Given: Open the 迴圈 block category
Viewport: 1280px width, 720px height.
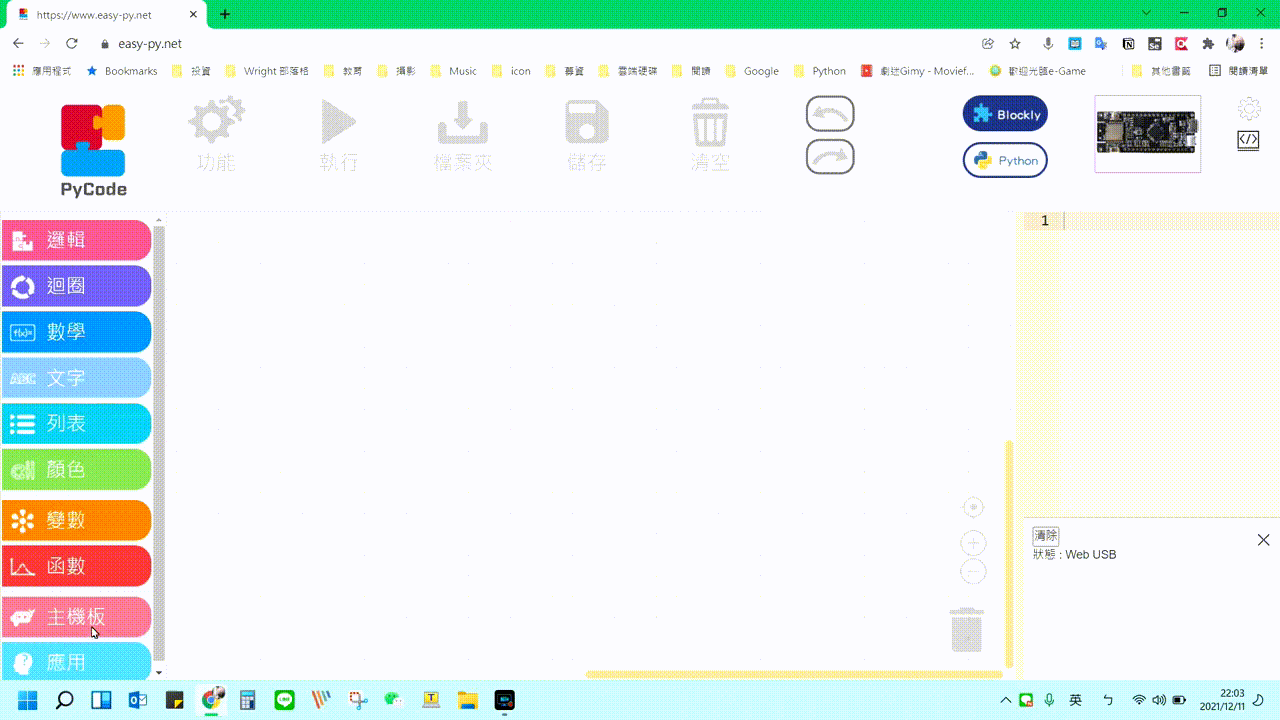Looking at the screenshot, I should click(x=76, y=286).
